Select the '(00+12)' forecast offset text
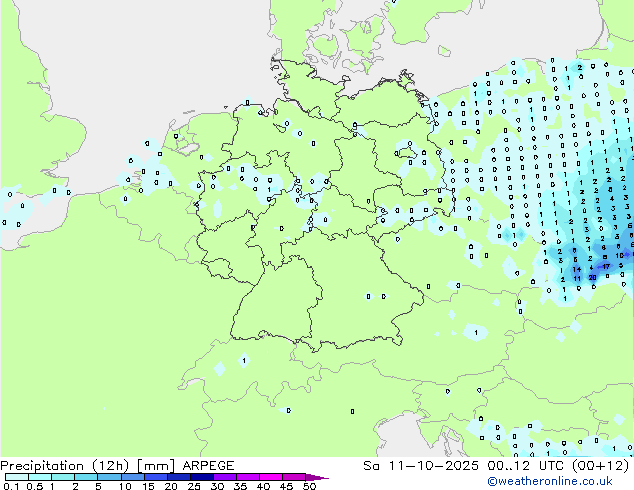 pyautogui.click(x=601, y=466)
